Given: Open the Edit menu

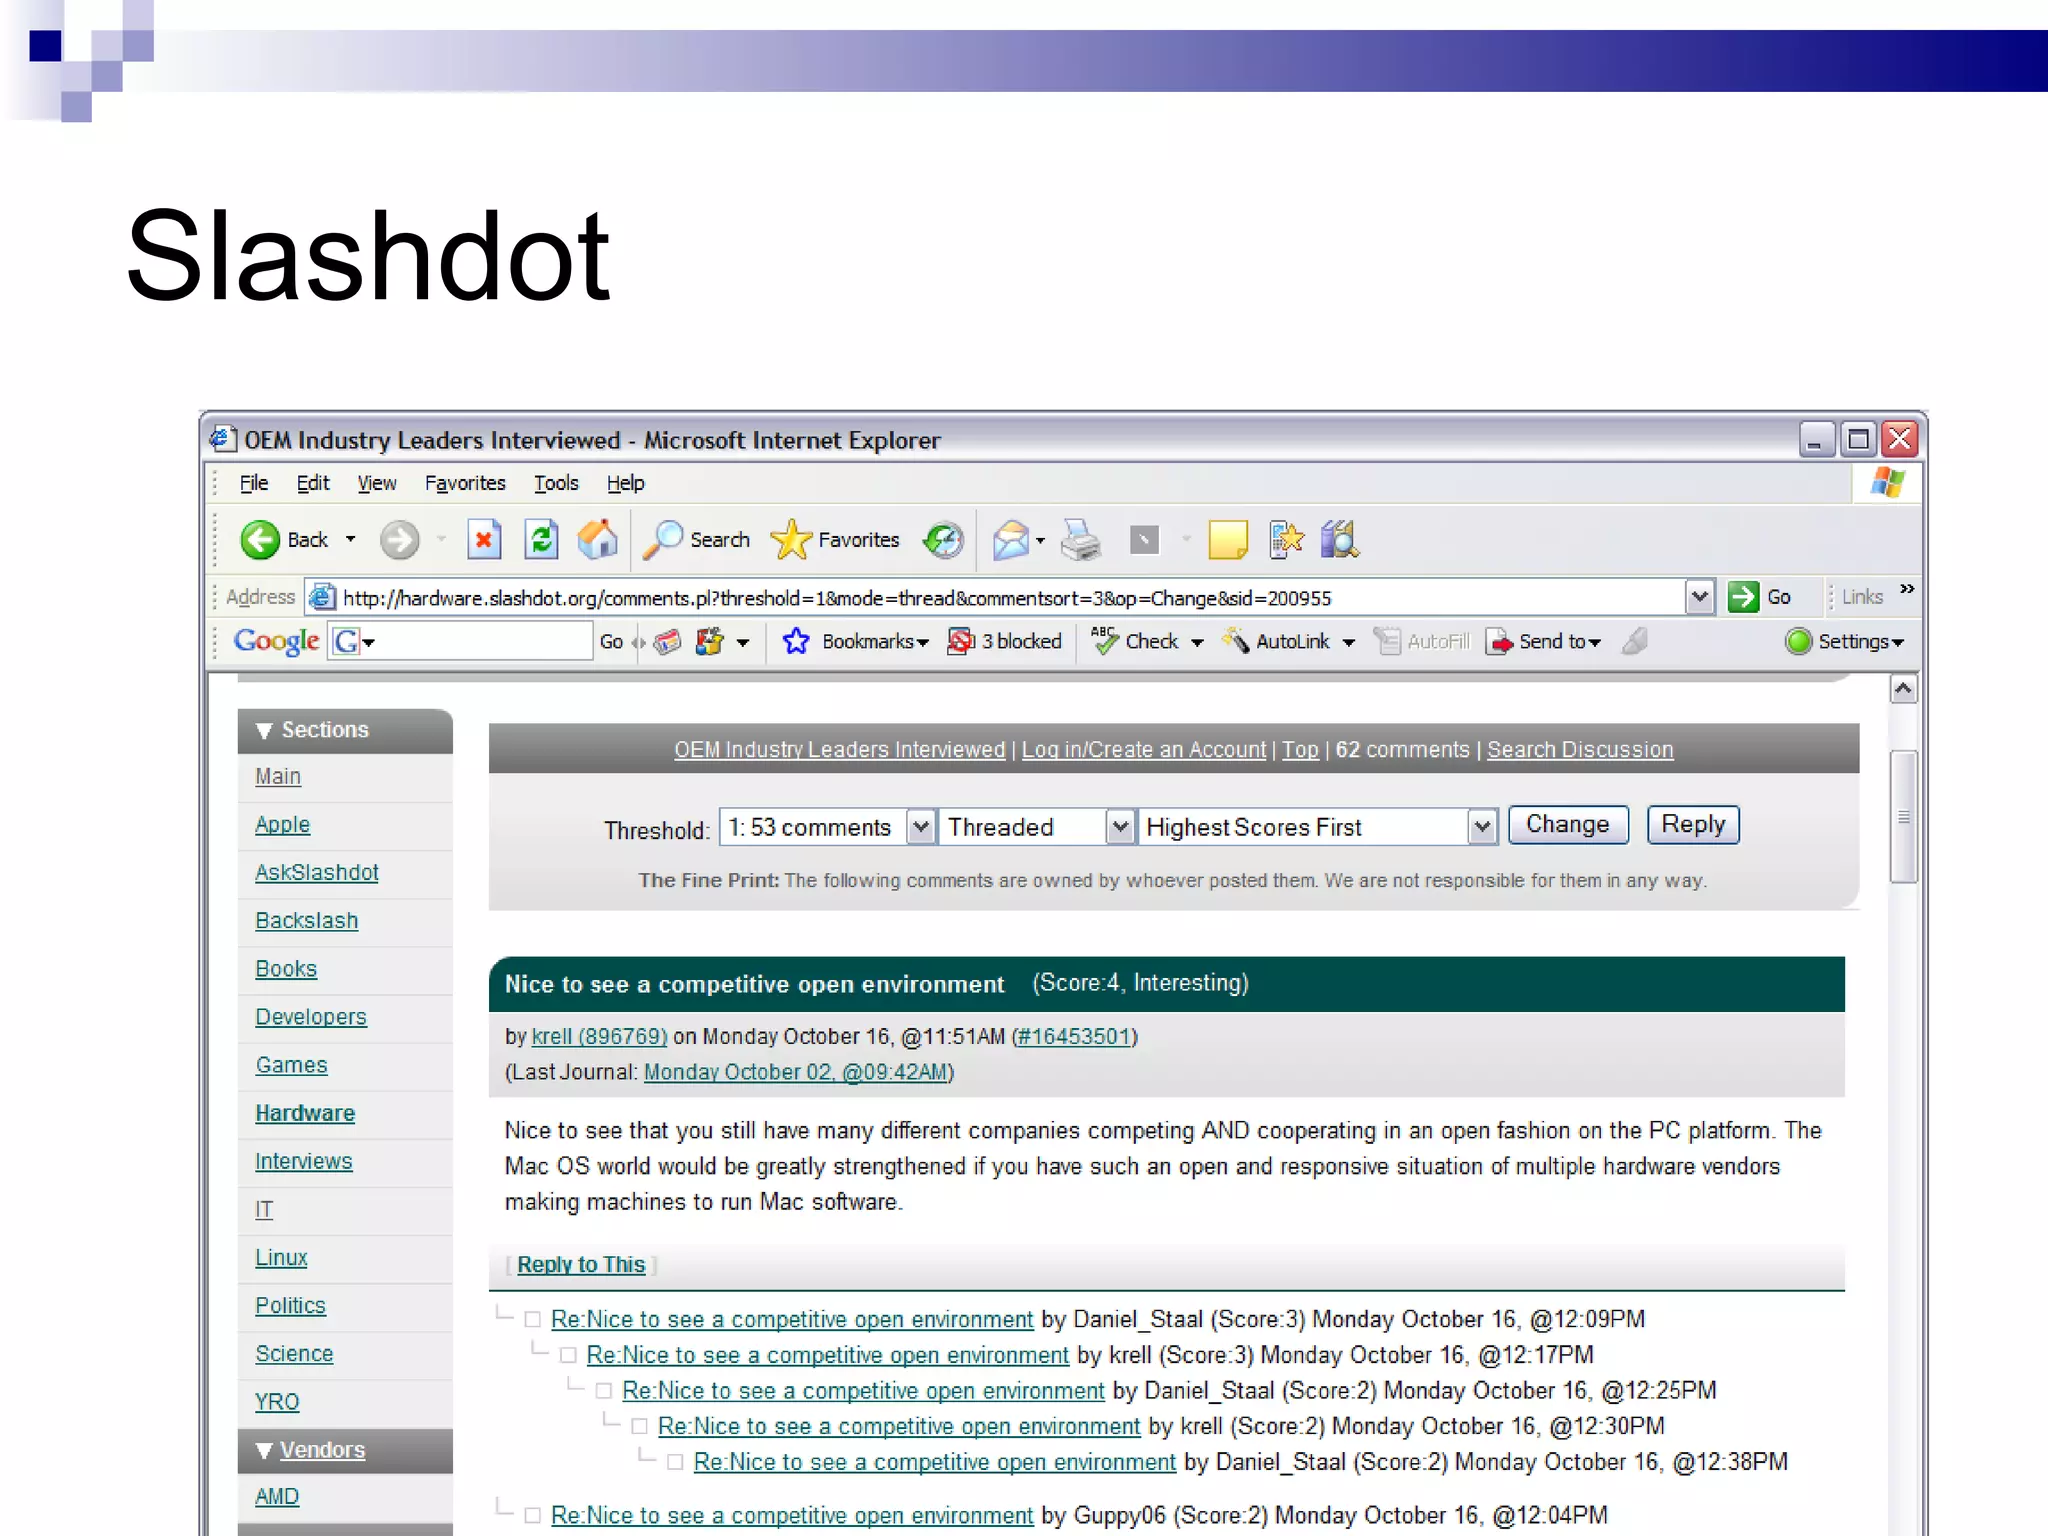Looking at the screenshot, I should tap(313, 483).
